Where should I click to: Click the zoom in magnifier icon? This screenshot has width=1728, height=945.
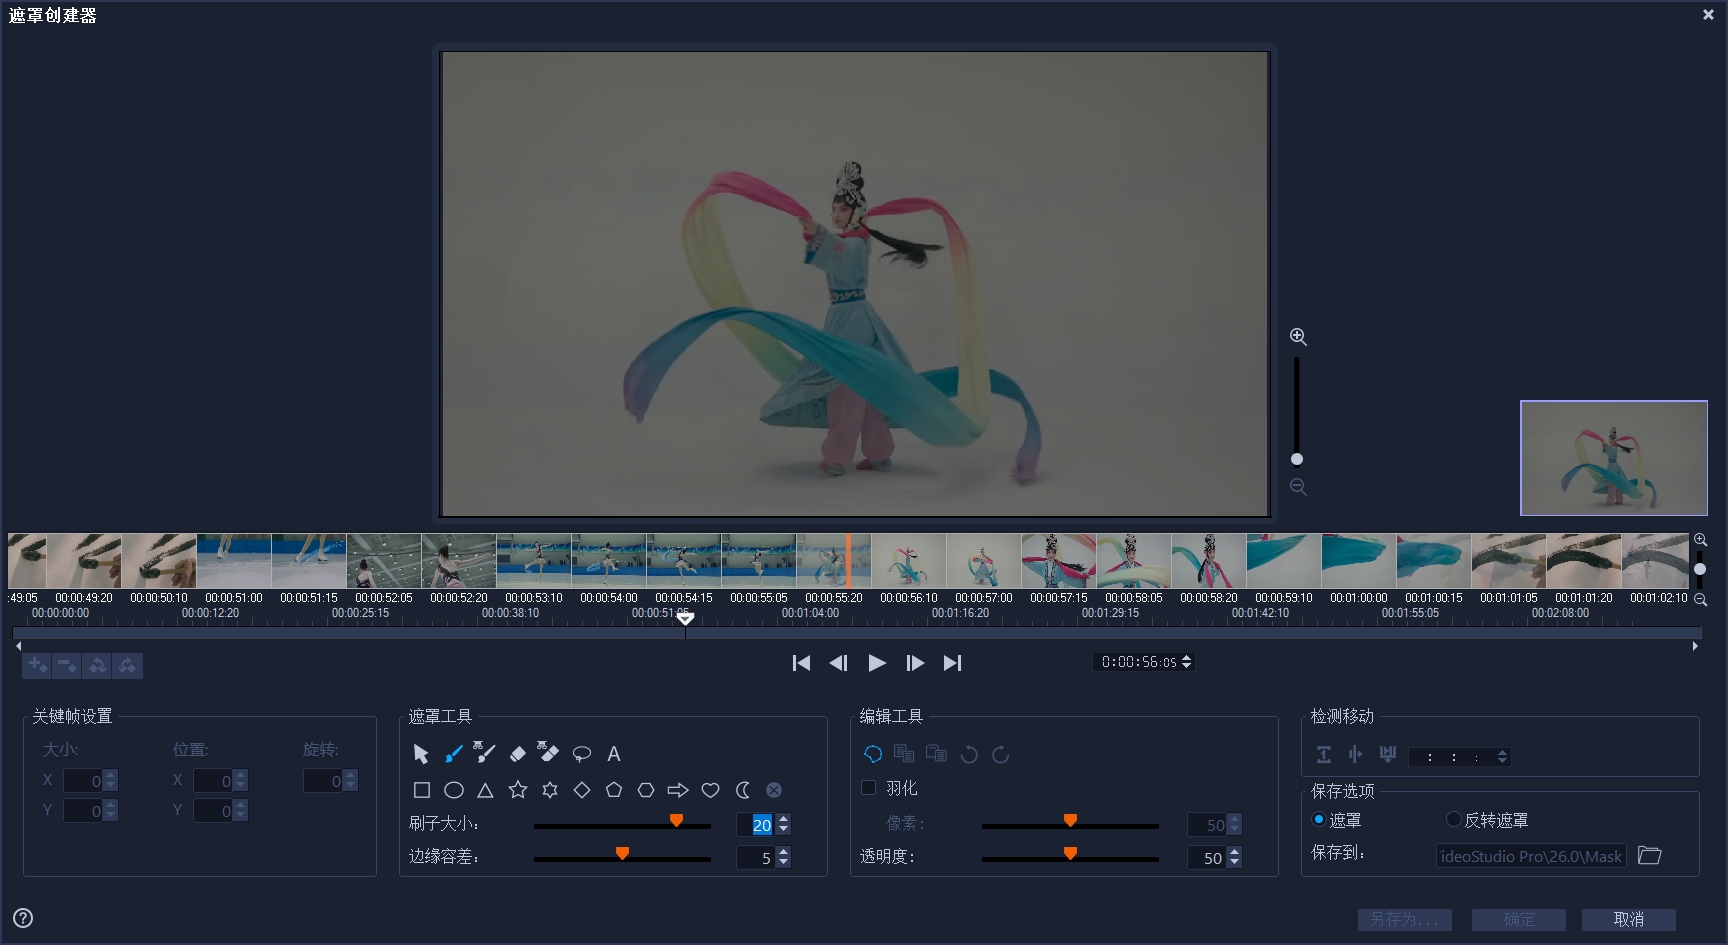pos(1298,337)
